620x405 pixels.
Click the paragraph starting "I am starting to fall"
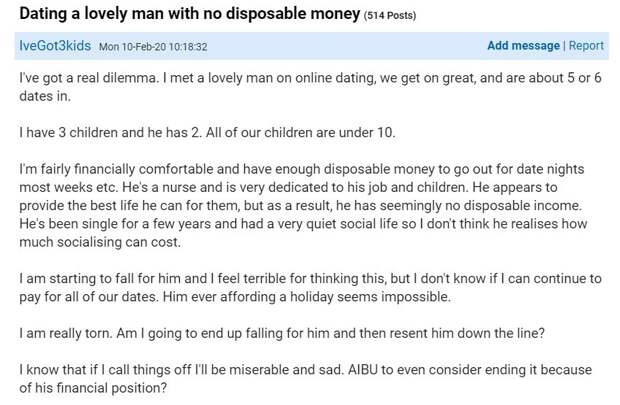(310, 287)
